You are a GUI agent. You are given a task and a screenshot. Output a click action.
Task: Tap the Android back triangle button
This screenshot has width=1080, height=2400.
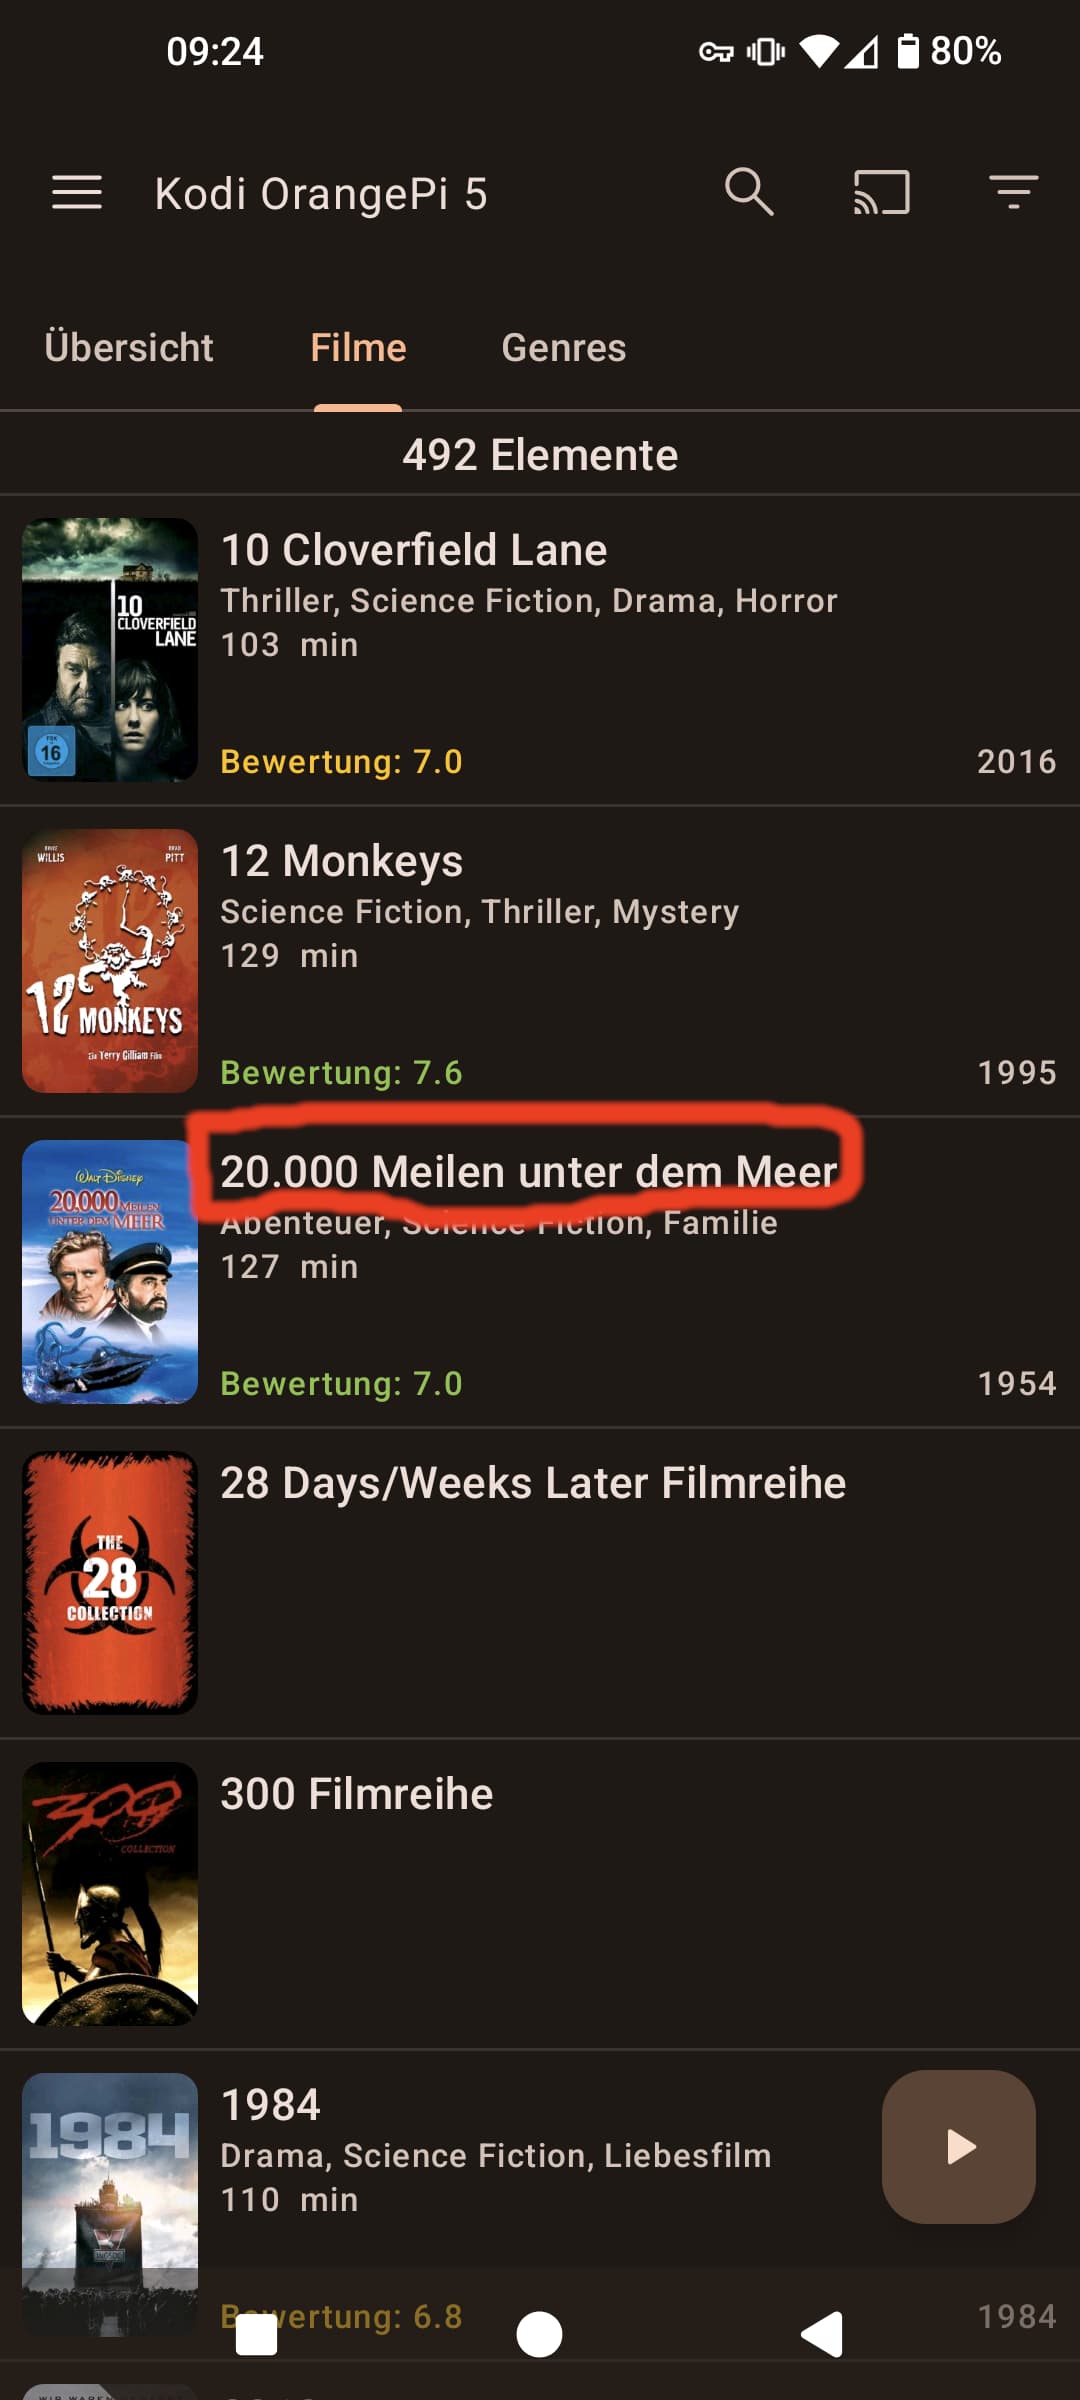pos(823,2335)
